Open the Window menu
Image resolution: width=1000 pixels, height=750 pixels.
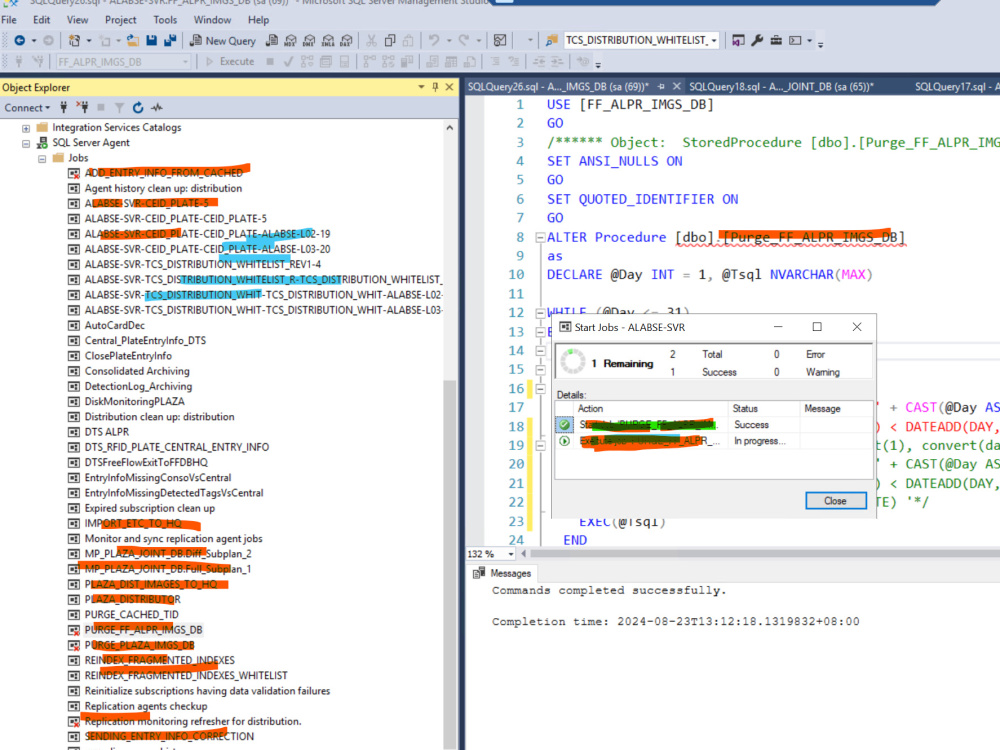point(212,20)
